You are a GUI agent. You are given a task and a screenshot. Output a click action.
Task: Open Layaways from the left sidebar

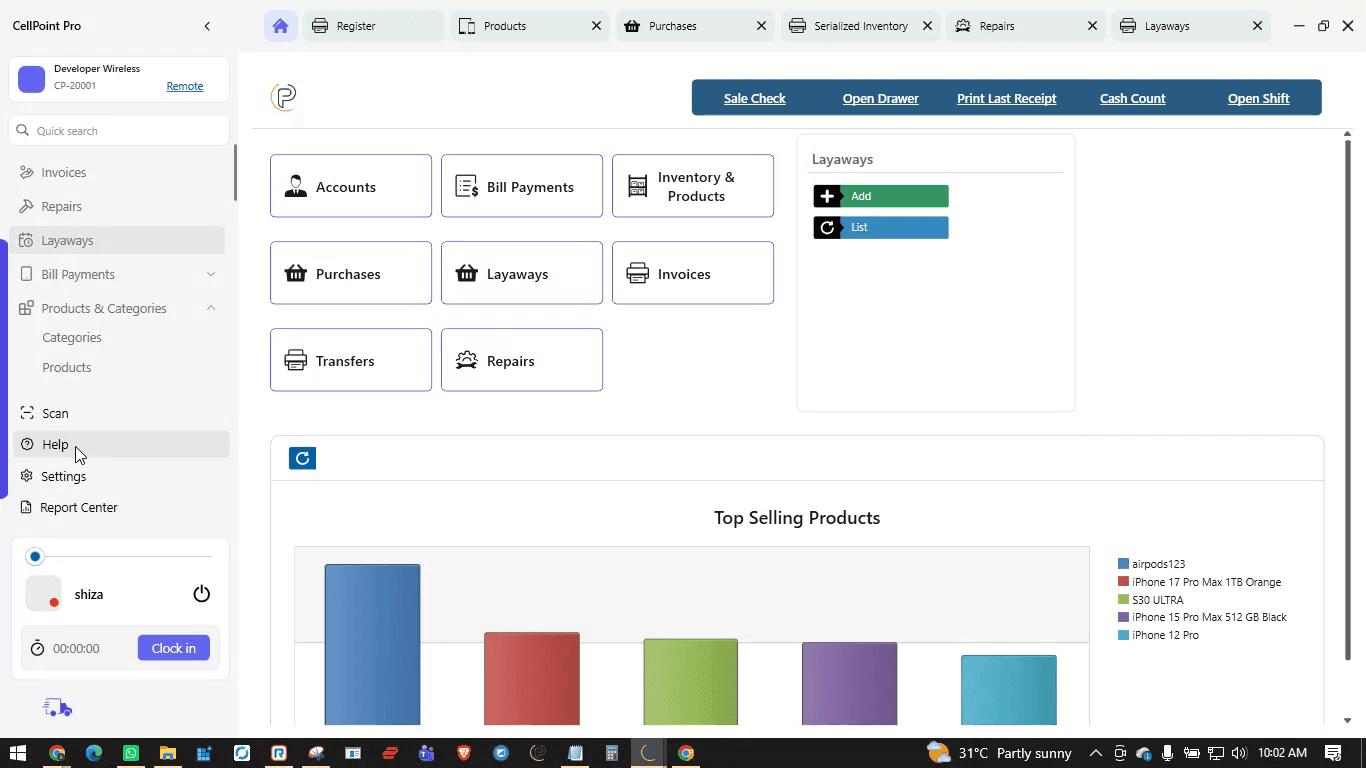click(x=118, y=240)
